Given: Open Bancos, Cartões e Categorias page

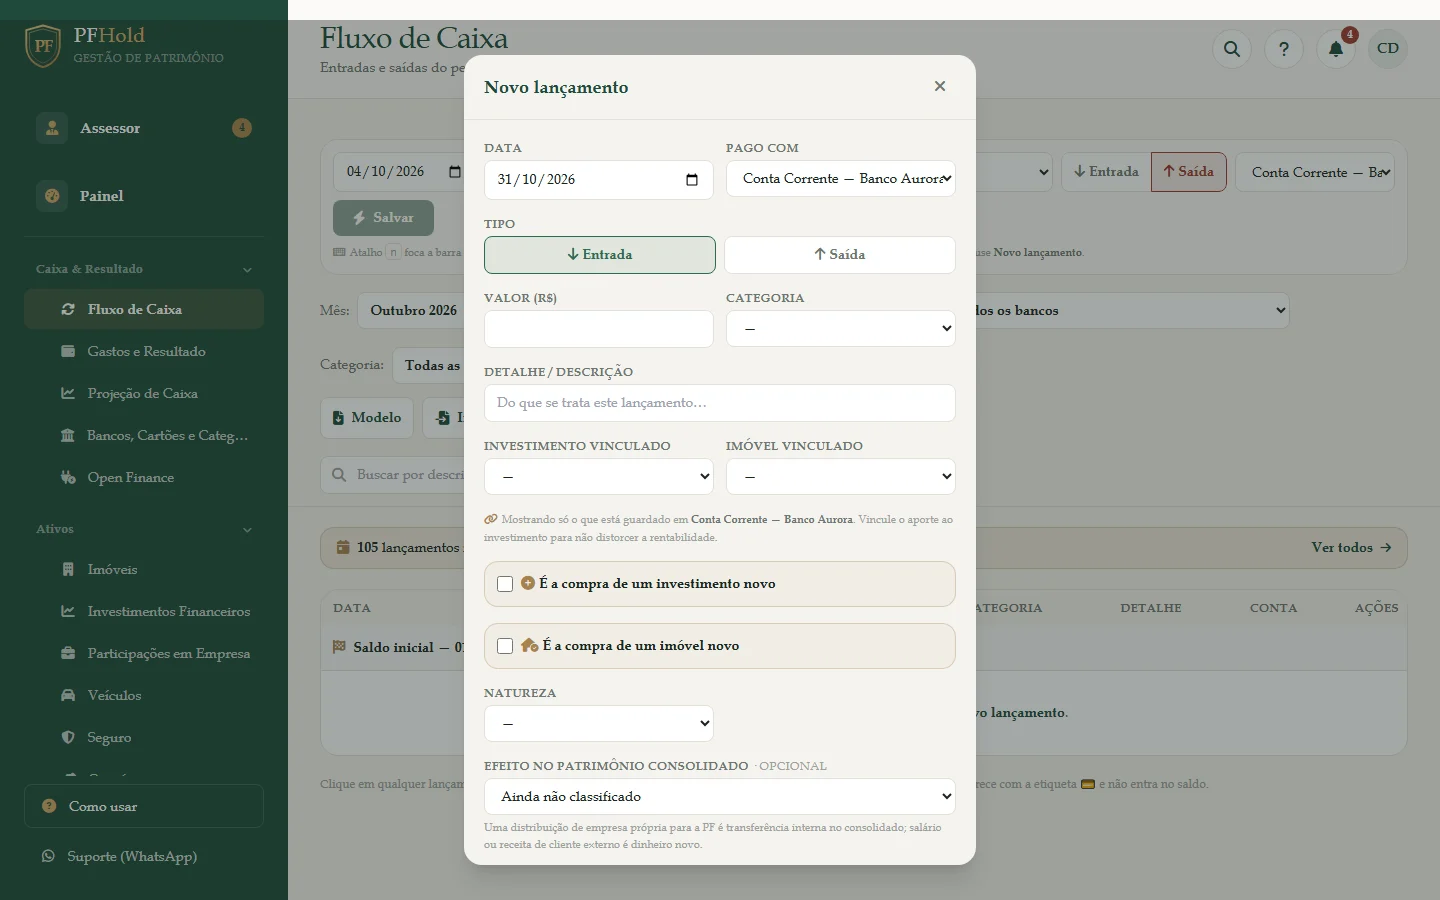Looking at the screenshot, I should coord(144,436).
